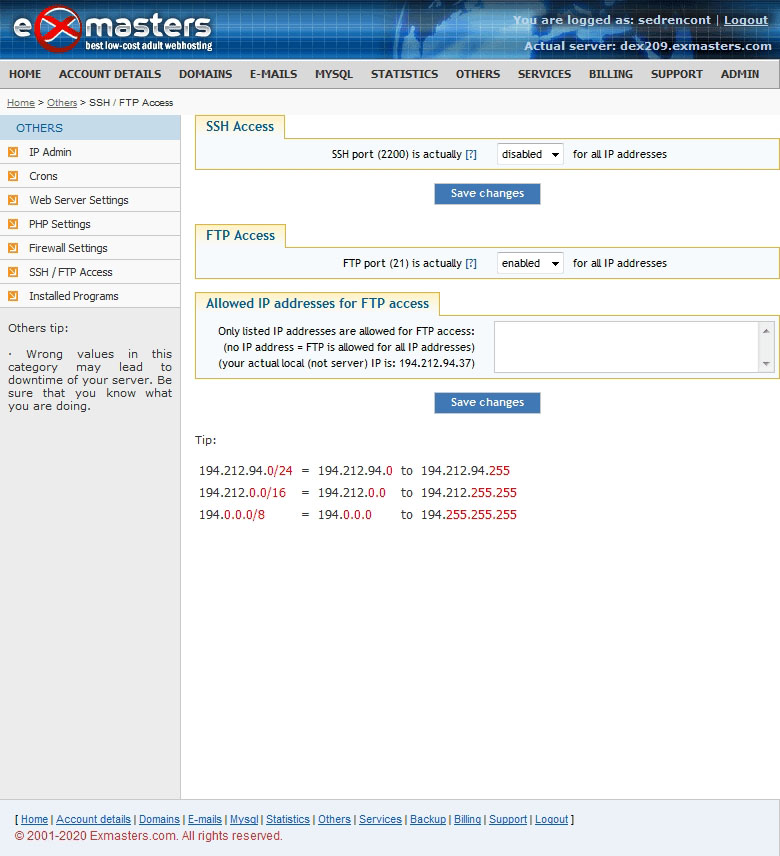Open the SSH port help [?] link
This screenshot has width=780, height=856.
coord(471,155)
